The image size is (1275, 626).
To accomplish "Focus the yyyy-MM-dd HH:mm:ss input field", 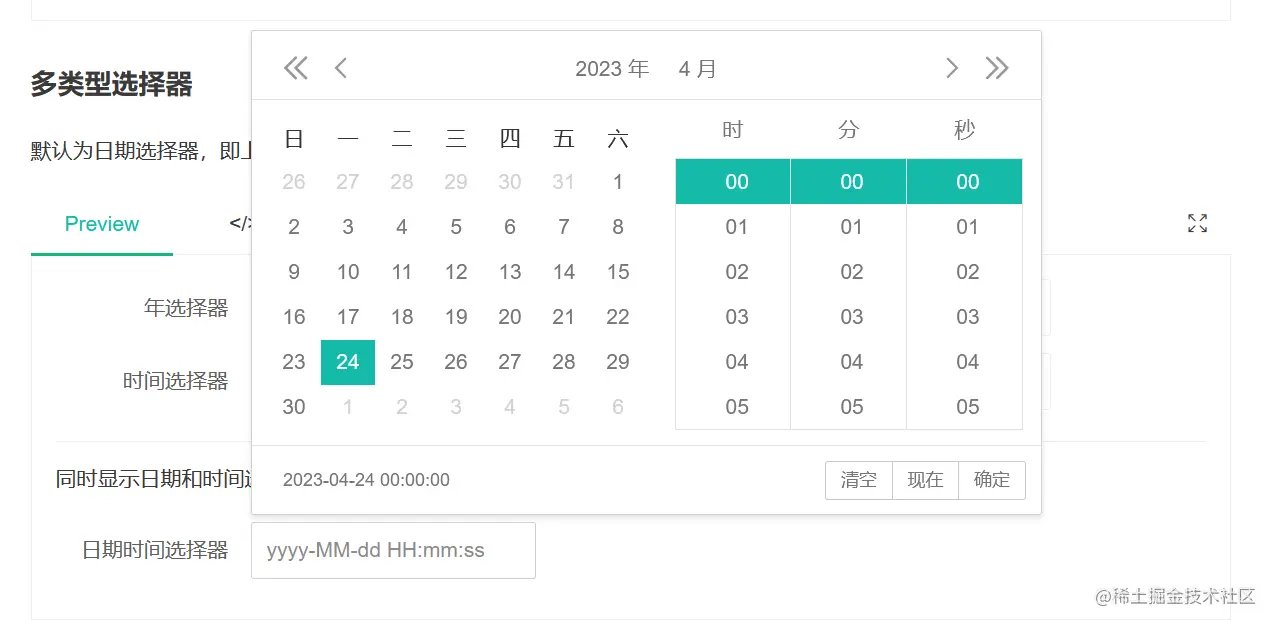I will pyautogui.click(x=393, y=550).
